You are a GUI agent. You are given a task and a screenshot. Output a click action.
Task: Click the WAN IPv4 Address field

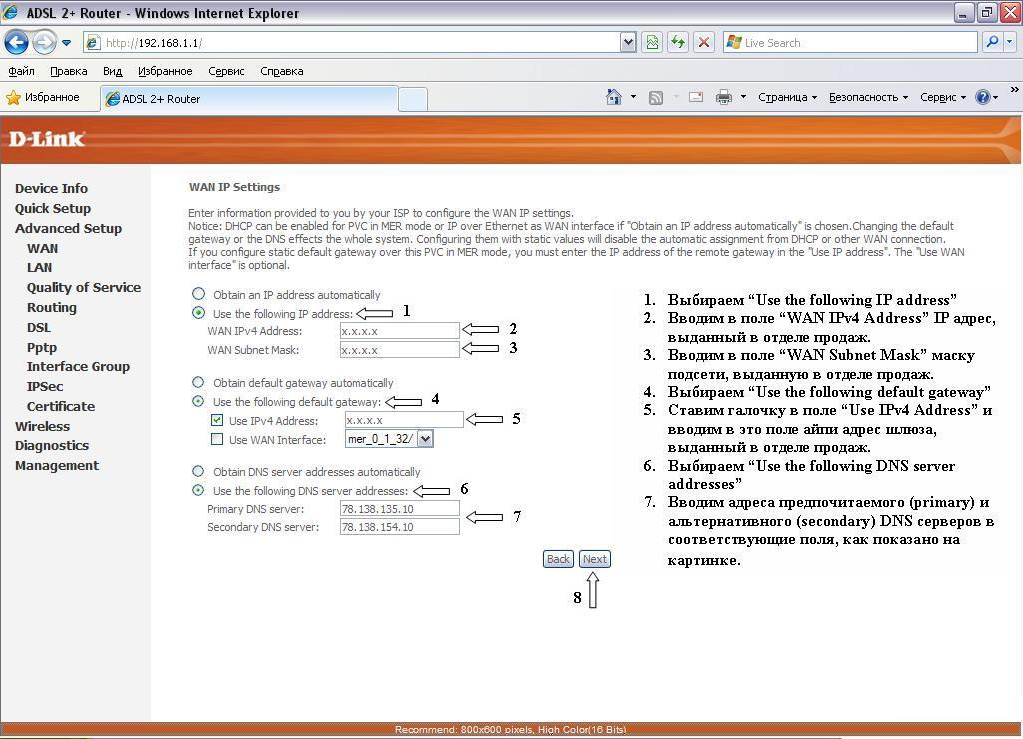(399, 331)
